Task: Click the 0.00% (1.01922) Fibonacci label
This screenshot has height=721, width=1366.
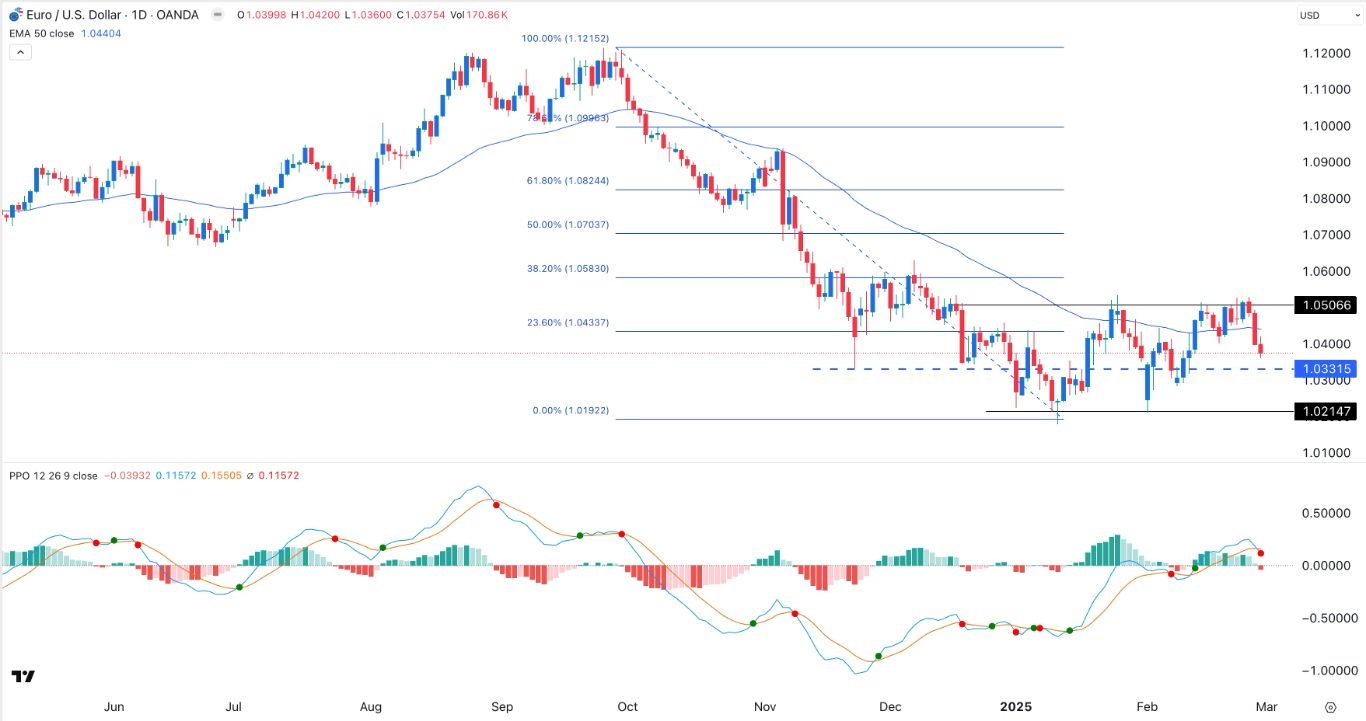Action: [x=572, y=411]
